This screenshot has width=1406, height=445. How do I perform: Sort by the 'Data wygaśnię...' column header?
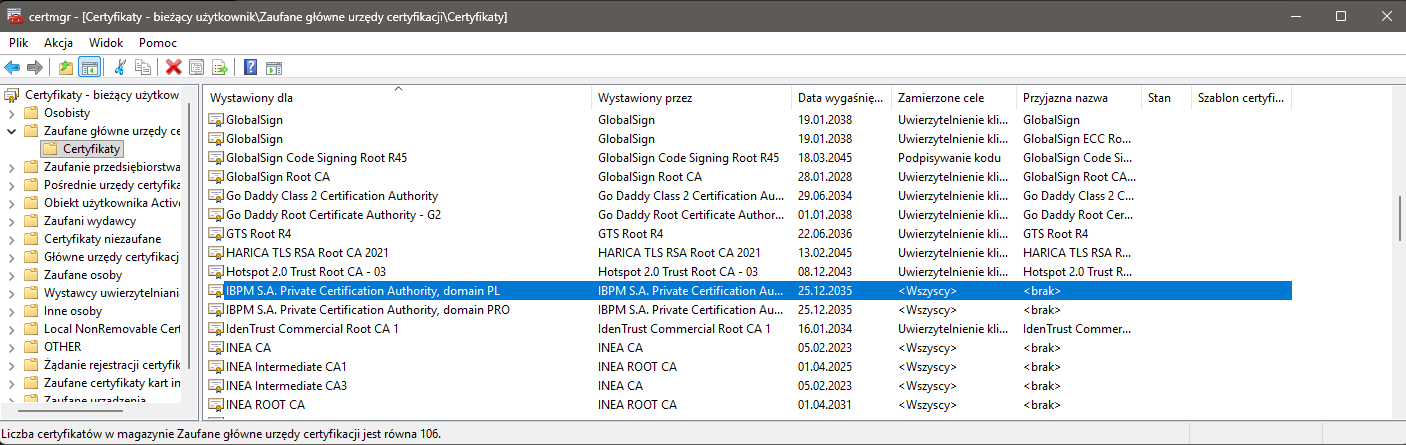pos(842,98)
